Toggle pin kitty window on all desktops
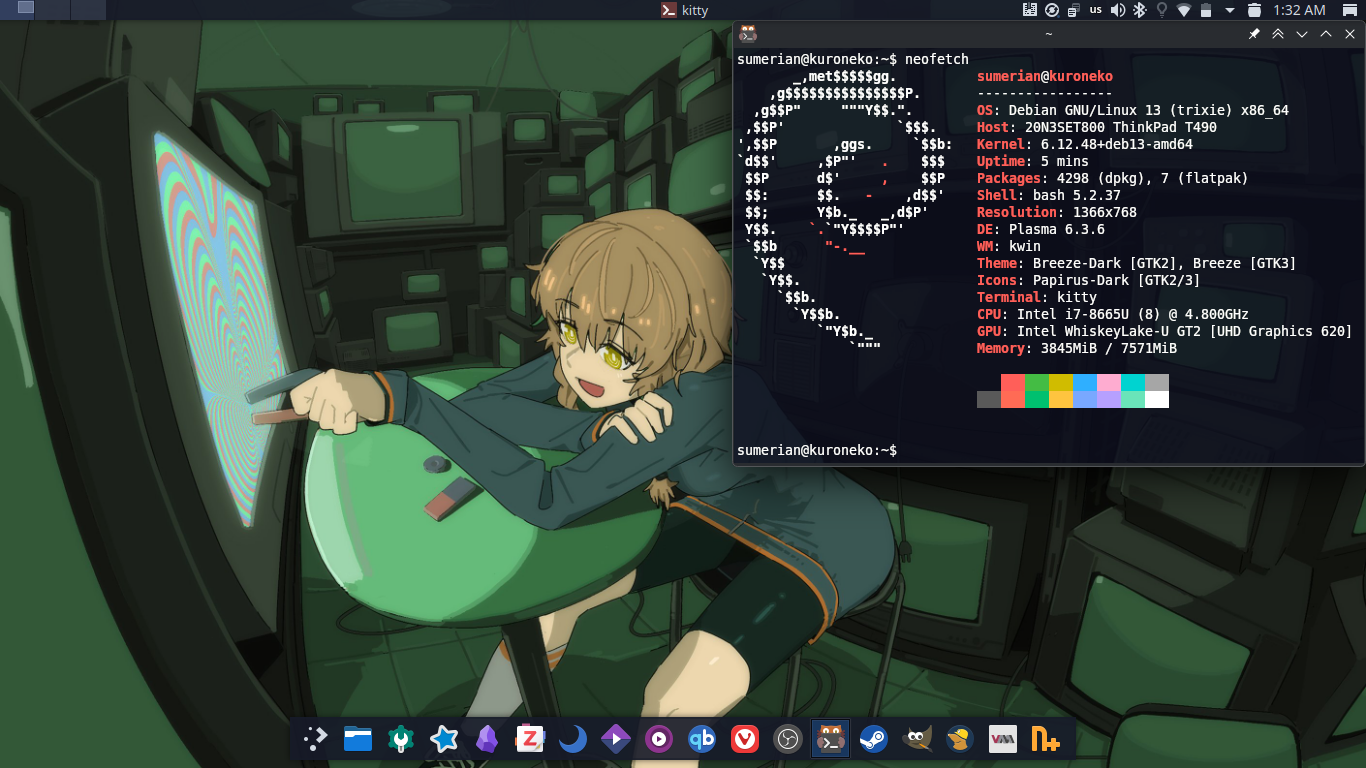The image size is (1366, 768). [x=1254, y=34]
